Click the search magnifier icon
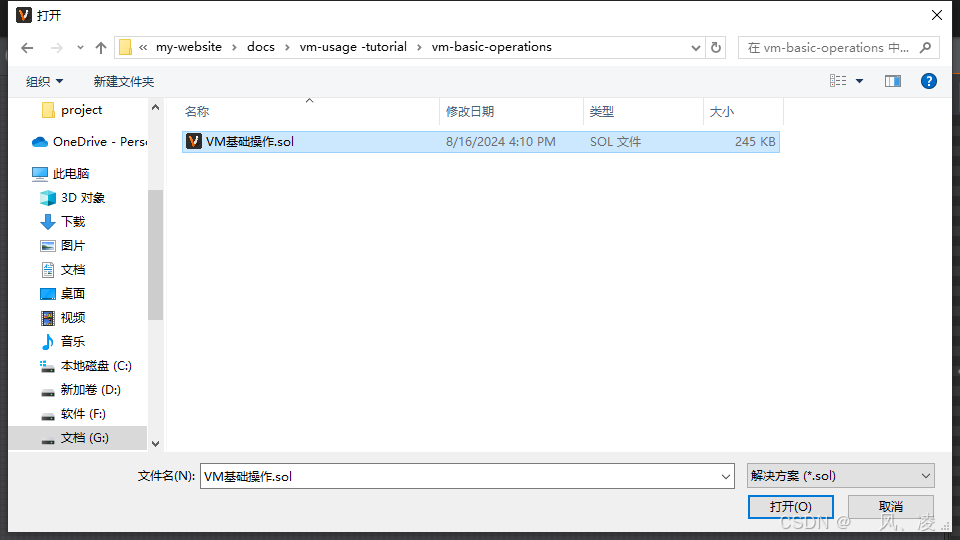The width and height of the screenshot is (960, 540). click(926, 47)
